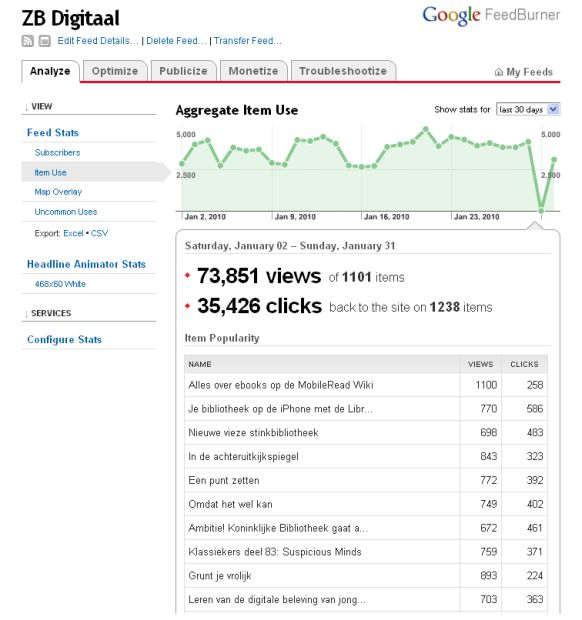This screenshot has width=582, height=620.
Task: Click row Grunt je vrolijk
Action: 366,576
